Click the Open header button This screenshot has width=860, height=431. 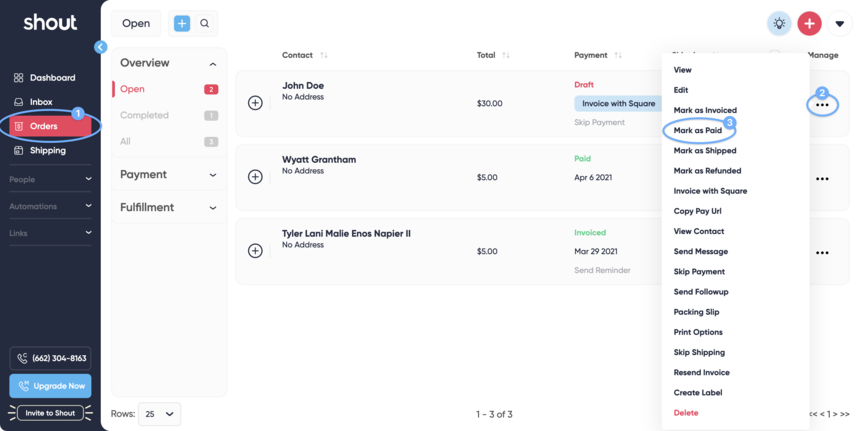136,24
